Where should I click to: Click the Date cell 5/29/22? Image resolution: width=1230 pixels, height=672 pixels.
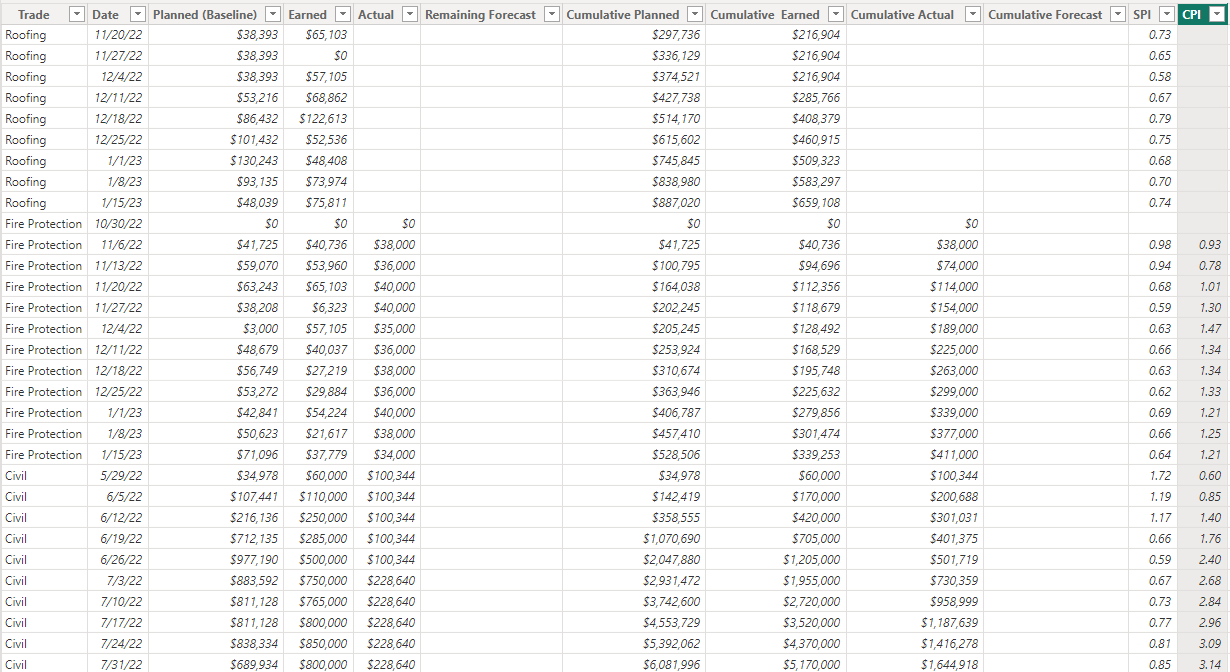click(x=121, y=476)
